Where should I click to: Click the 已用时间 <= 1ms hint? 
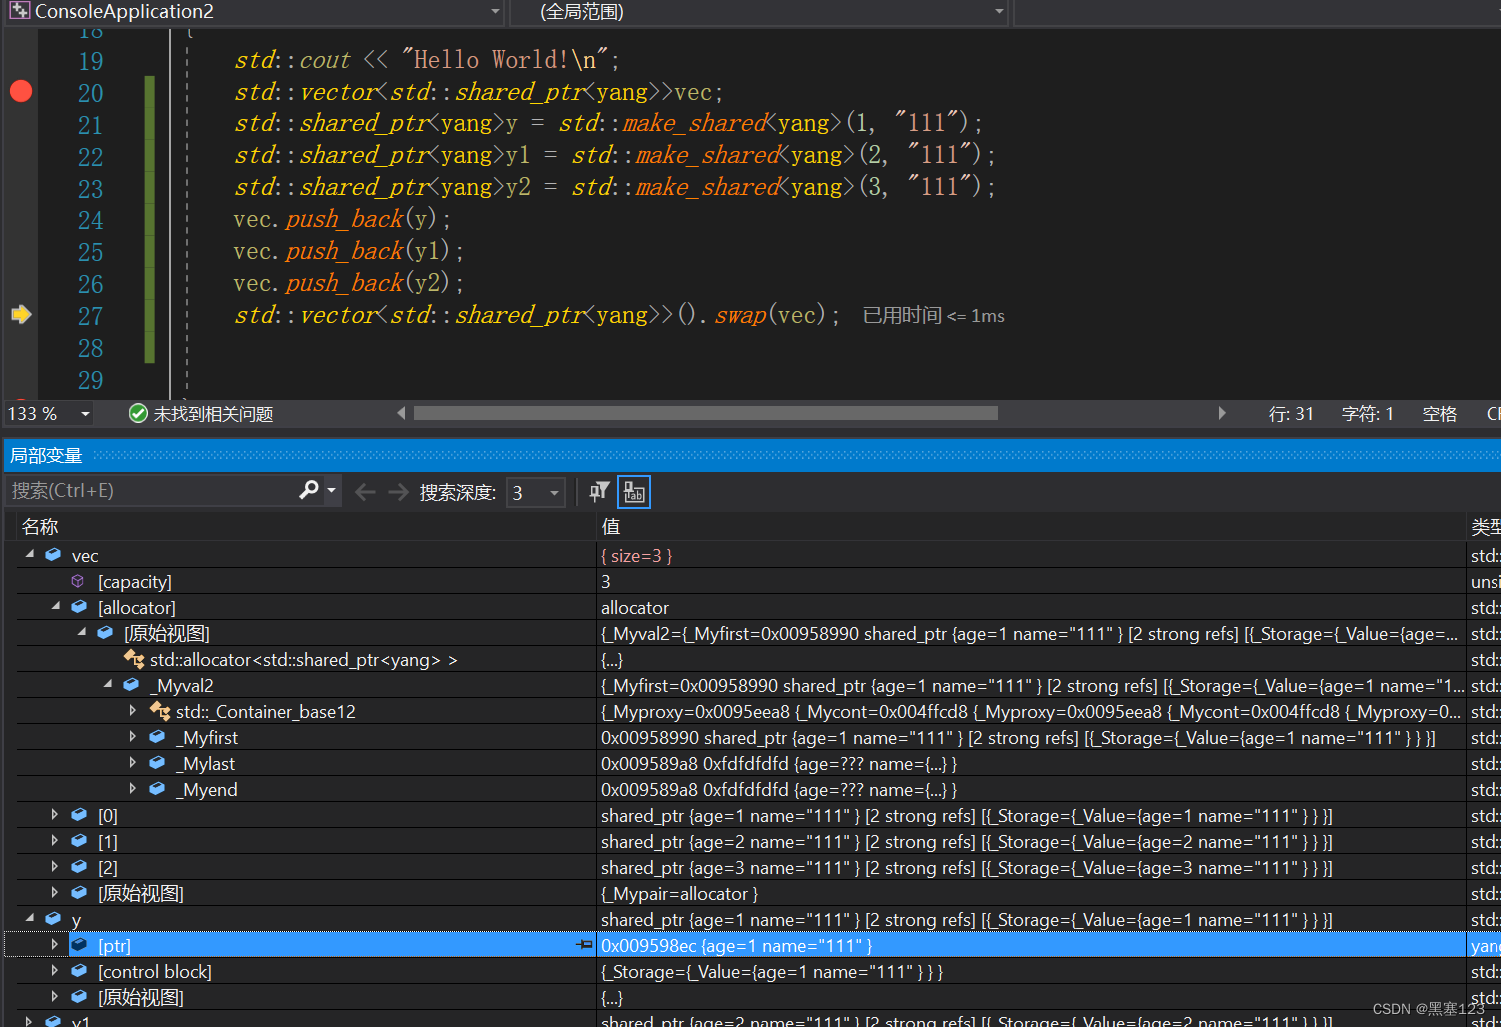[x=933, y=315]
